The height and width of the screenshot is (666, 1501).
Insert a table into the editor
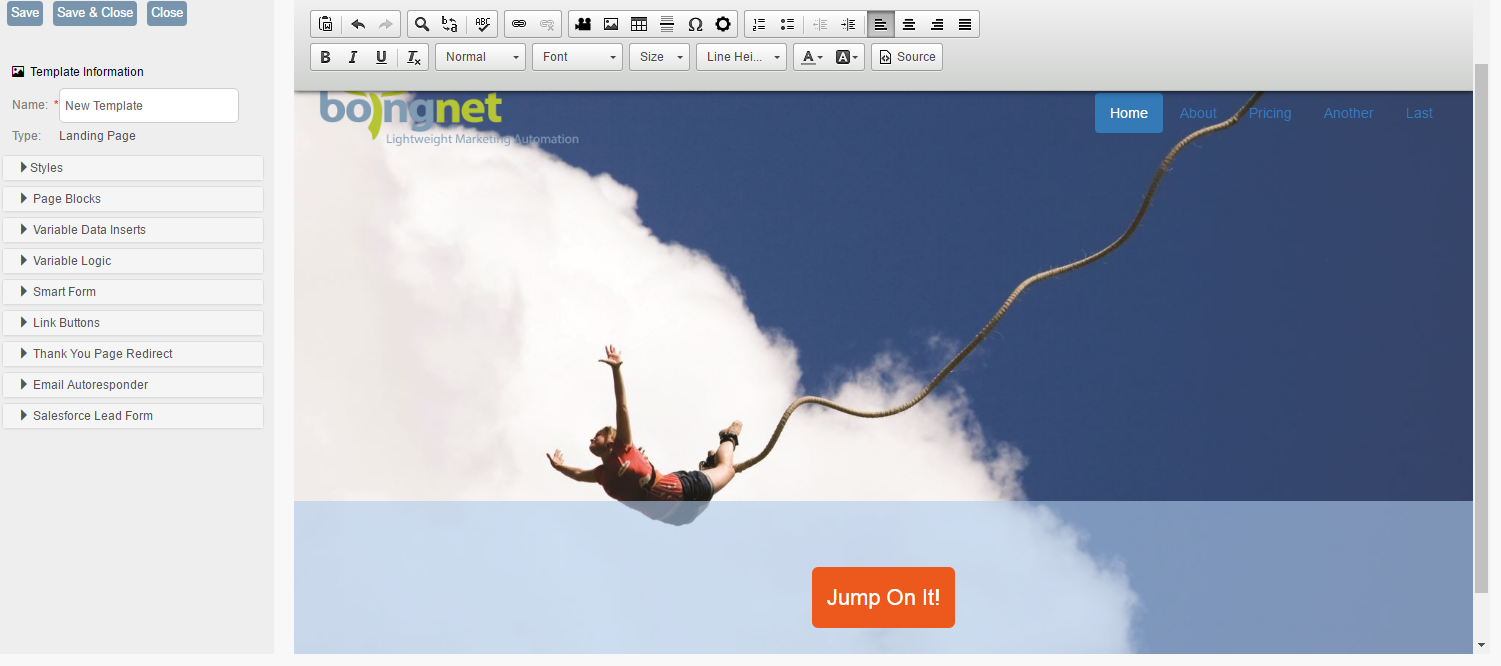[639, 24]
